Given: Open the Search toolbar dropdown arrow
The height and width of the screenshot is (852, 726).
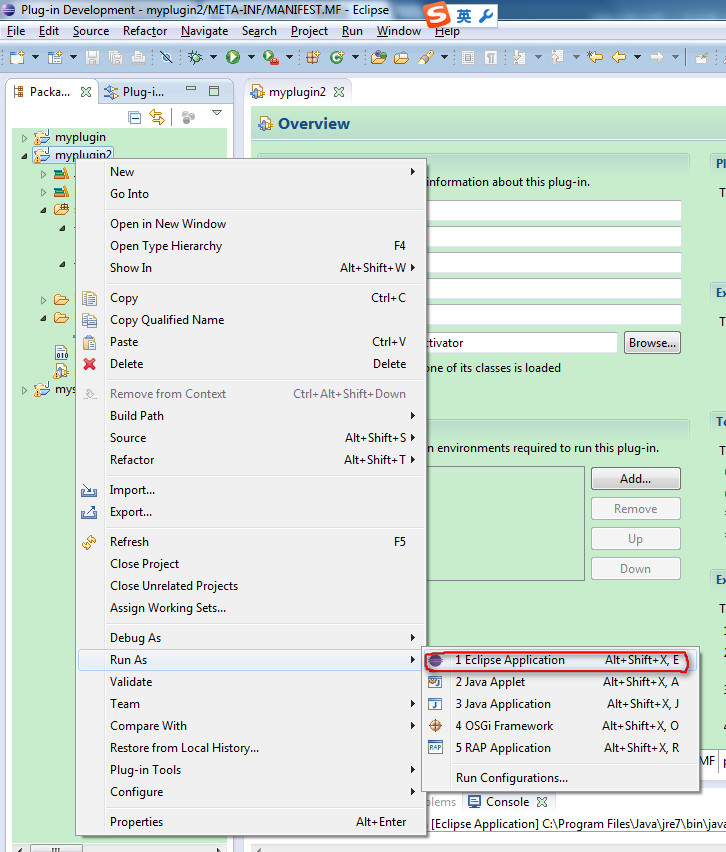Looking at the screenshot, I should 444,57.
